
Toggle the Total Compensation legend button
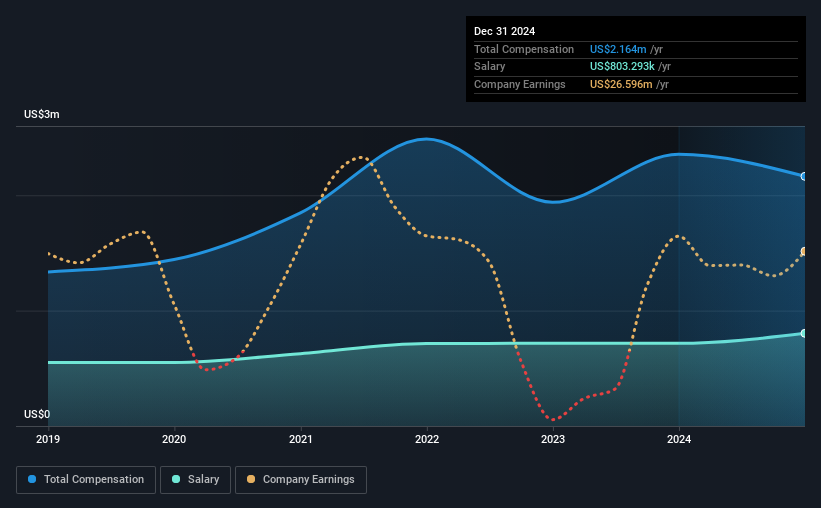86,480
